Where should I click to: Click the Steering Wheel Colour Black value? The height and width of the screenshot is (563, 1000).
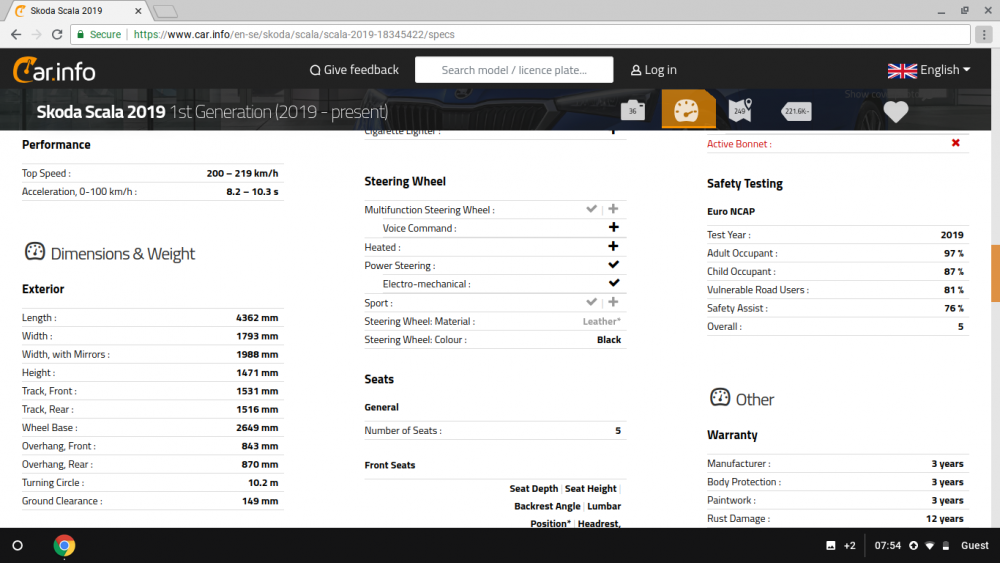click(609, 340)
